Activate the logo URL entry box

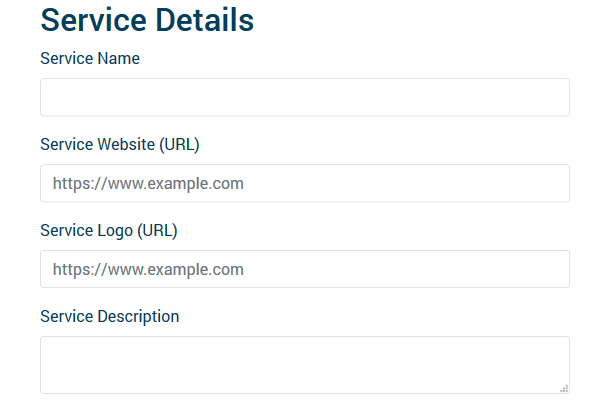pyautogui.click(x=304, y=270)
